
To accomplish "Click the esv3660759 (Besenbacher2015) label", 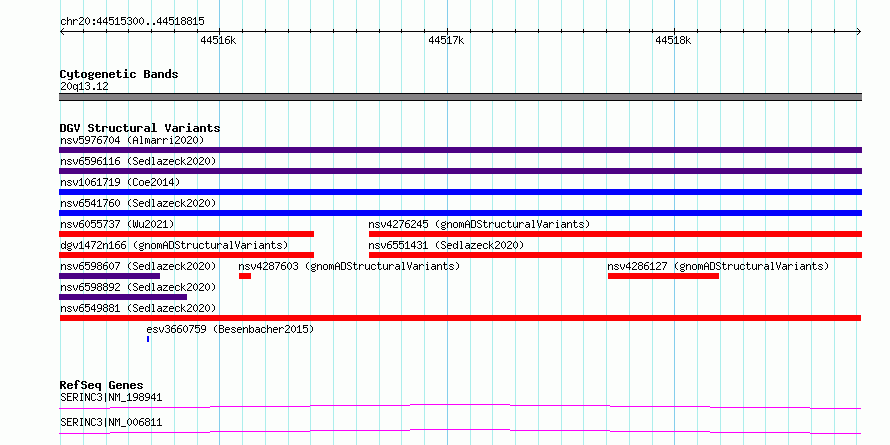I will (230, 329).
